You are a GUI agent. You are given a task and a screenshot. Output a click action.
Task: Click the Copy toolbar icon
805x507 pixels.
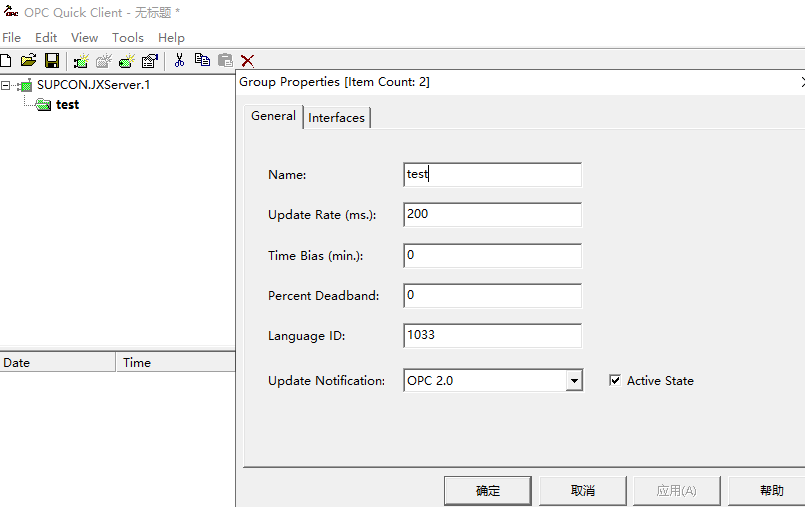202,61
